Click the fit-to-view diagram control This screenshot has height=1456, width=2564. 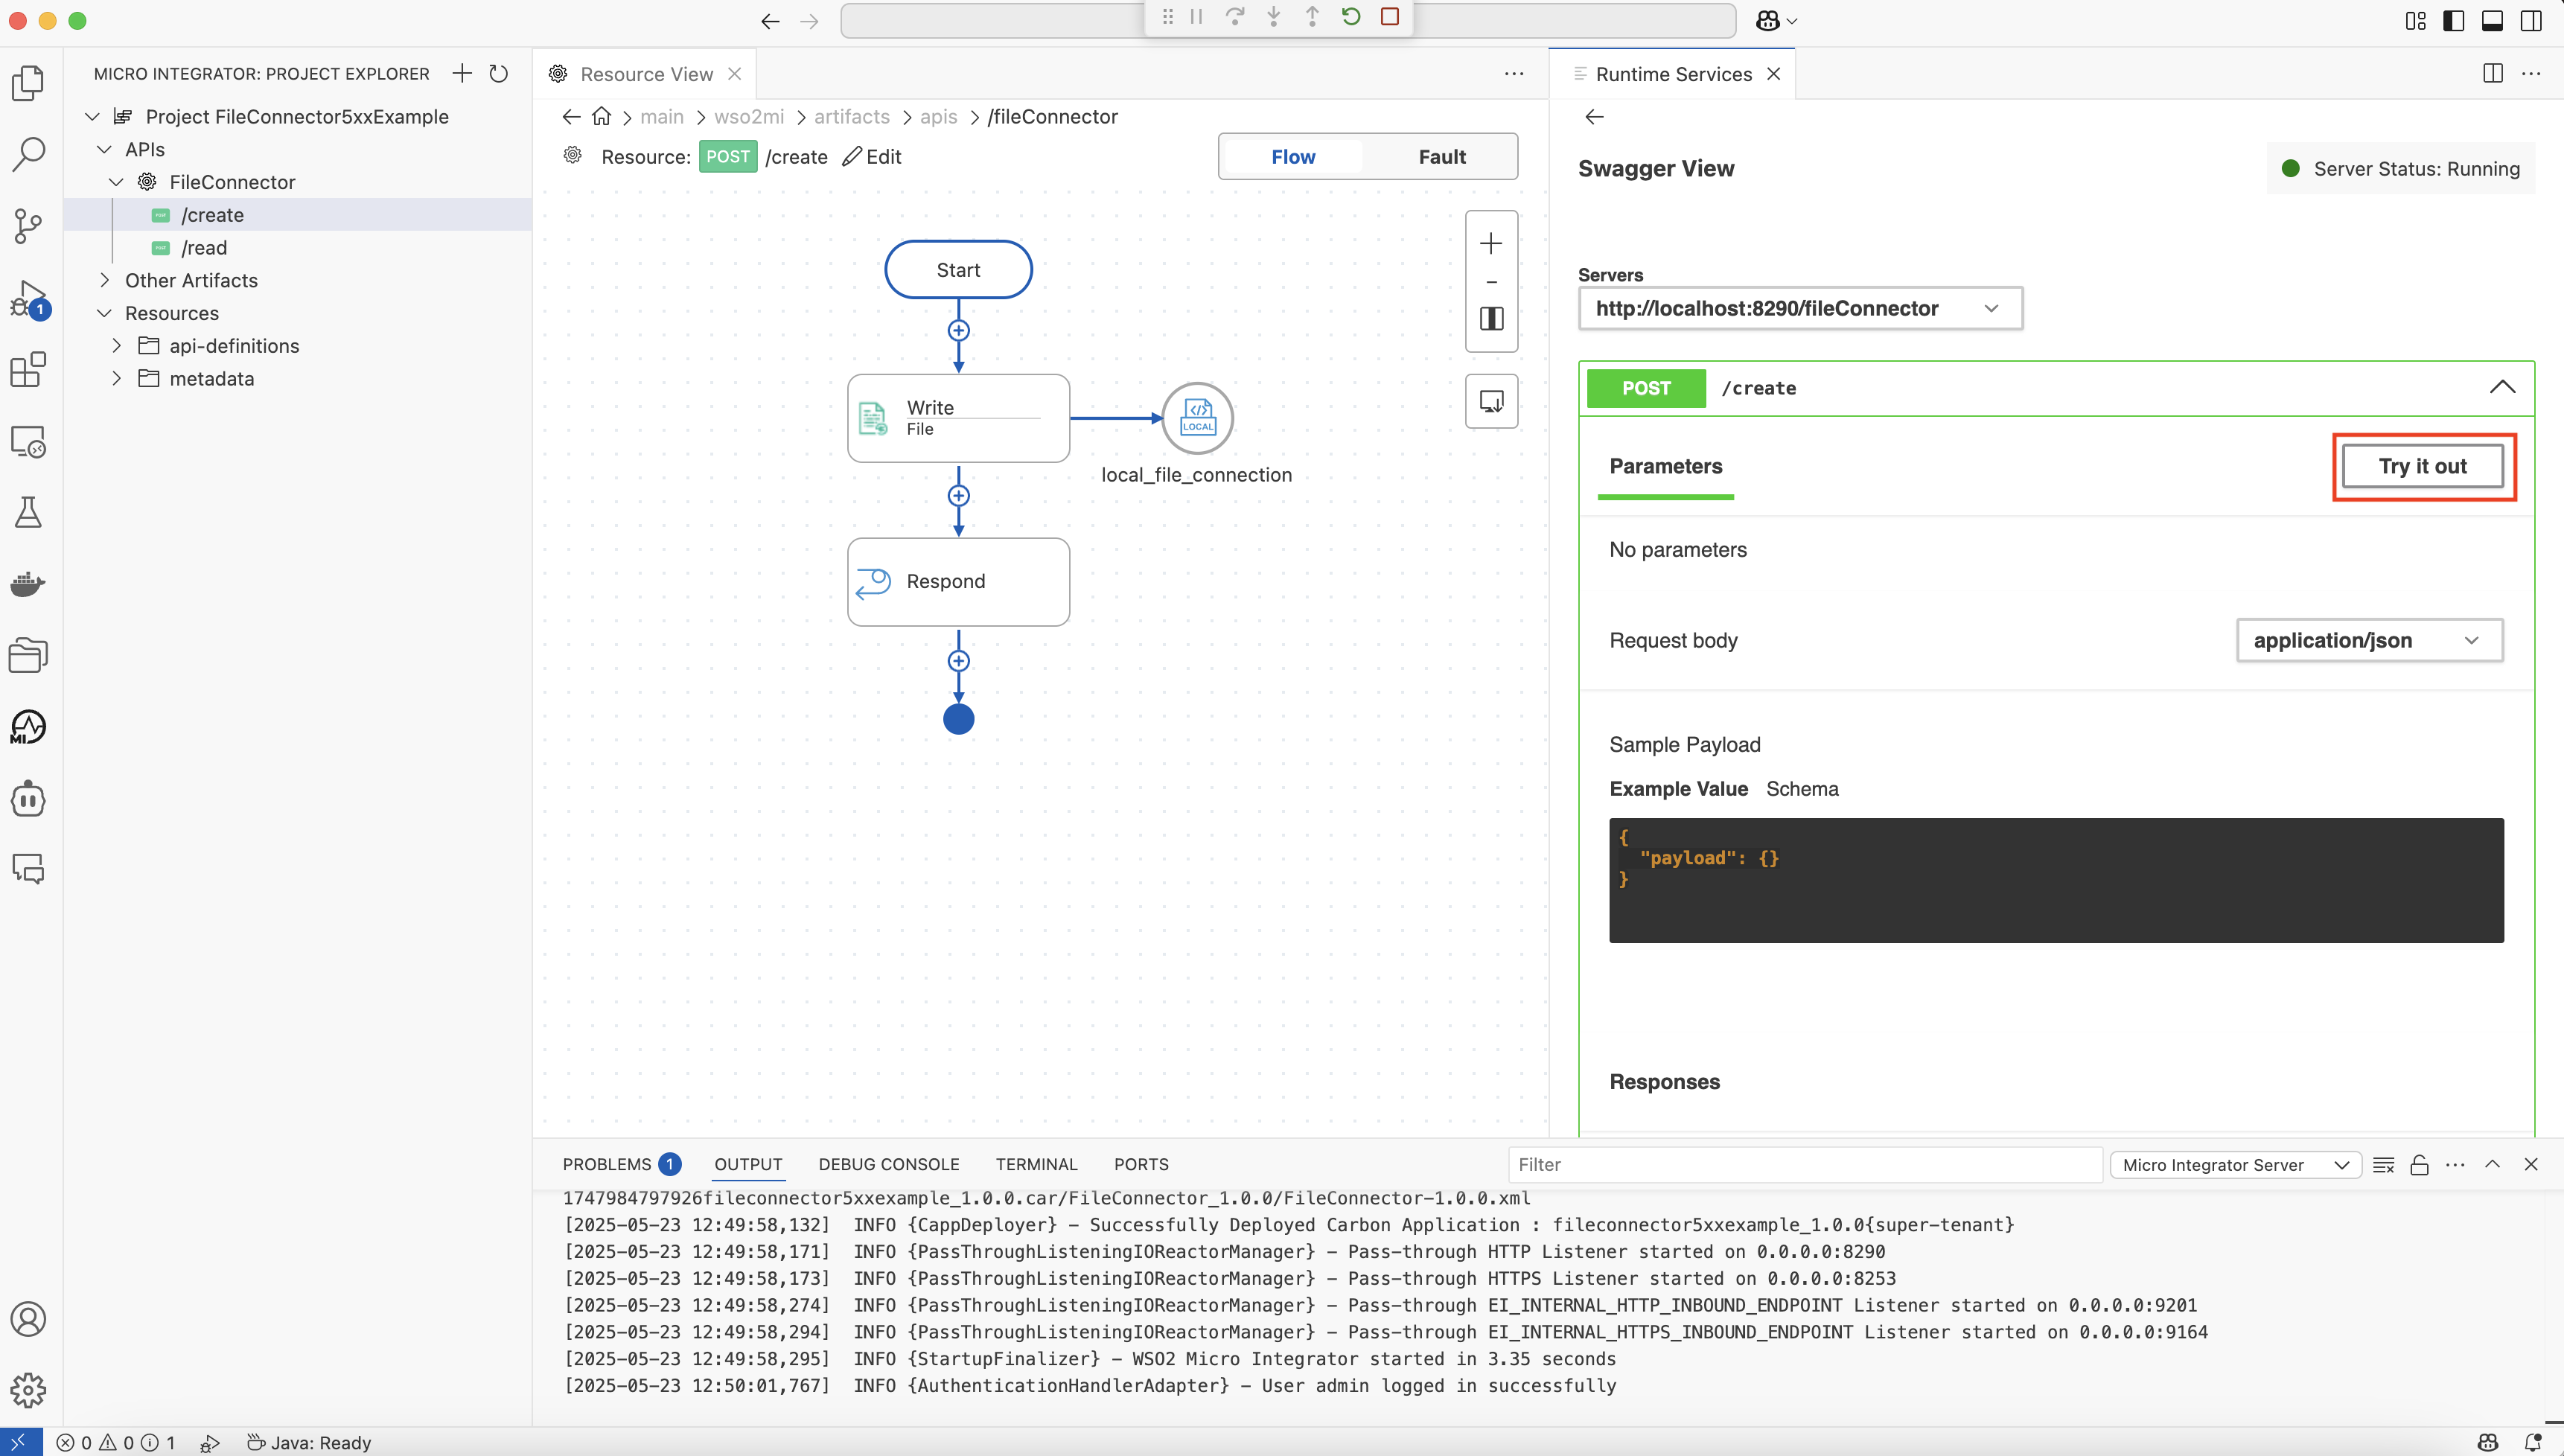pos(1491,319)
